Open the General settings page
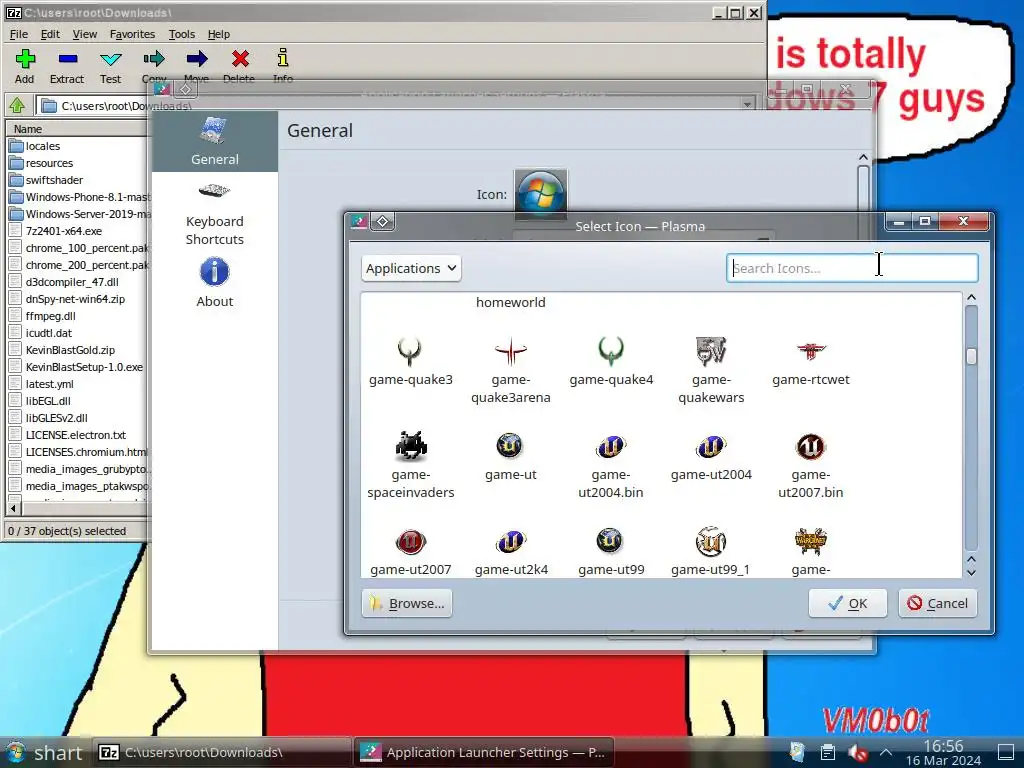1024x768 pixels. tap(214, 141)
